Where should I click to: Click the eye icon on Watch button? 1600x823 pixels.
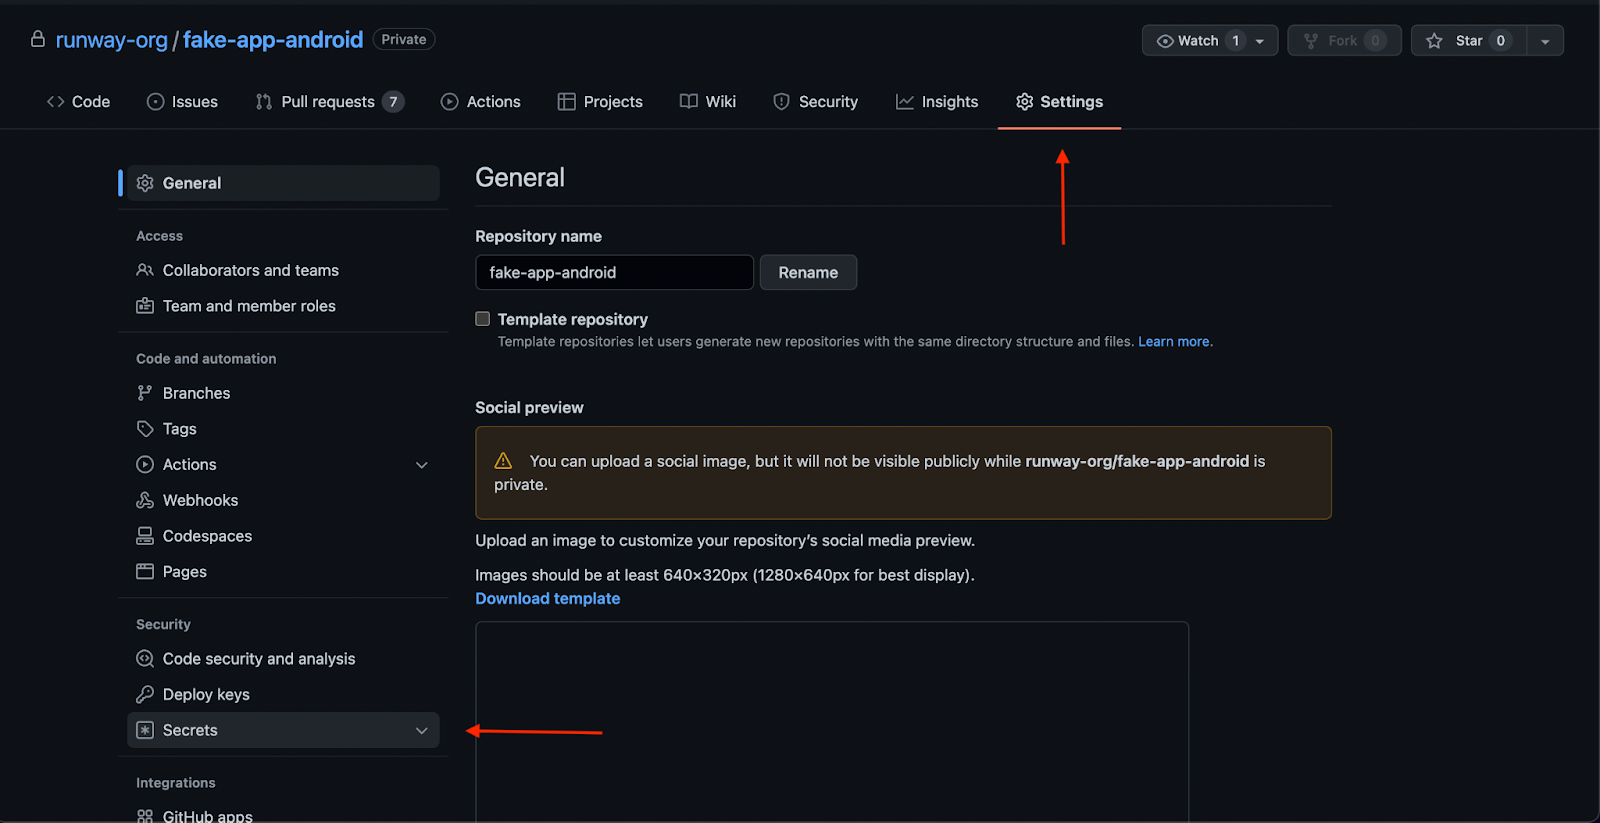pyautogui.click(x=1165, y=41)
